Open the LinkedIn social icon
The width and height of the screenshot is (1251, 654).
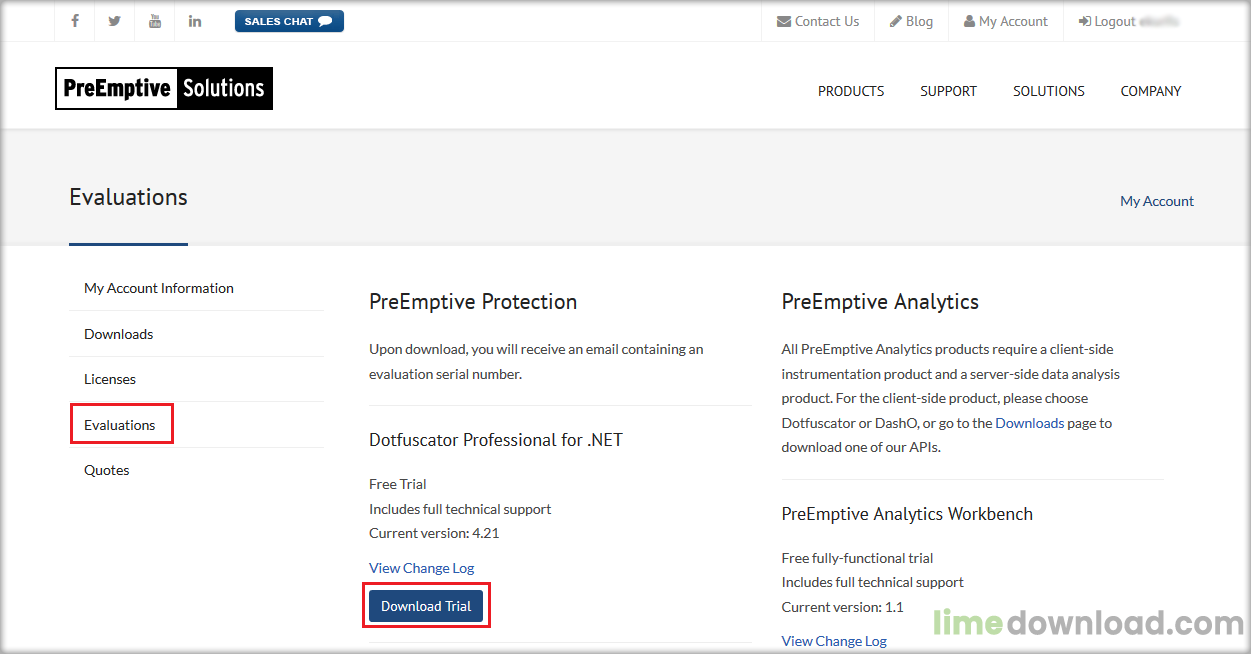click(x=195, y=21)
